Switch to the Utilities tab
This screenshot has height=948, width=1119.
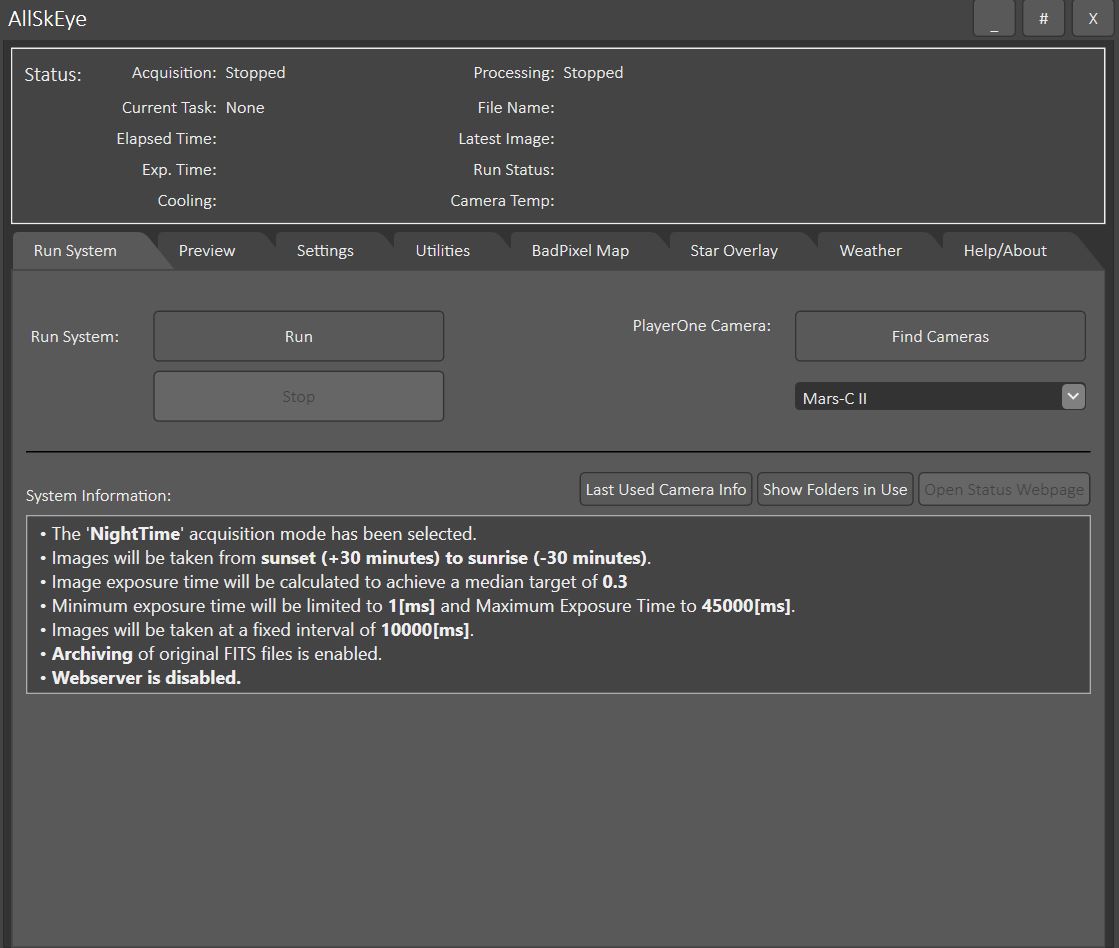[443, 250]
